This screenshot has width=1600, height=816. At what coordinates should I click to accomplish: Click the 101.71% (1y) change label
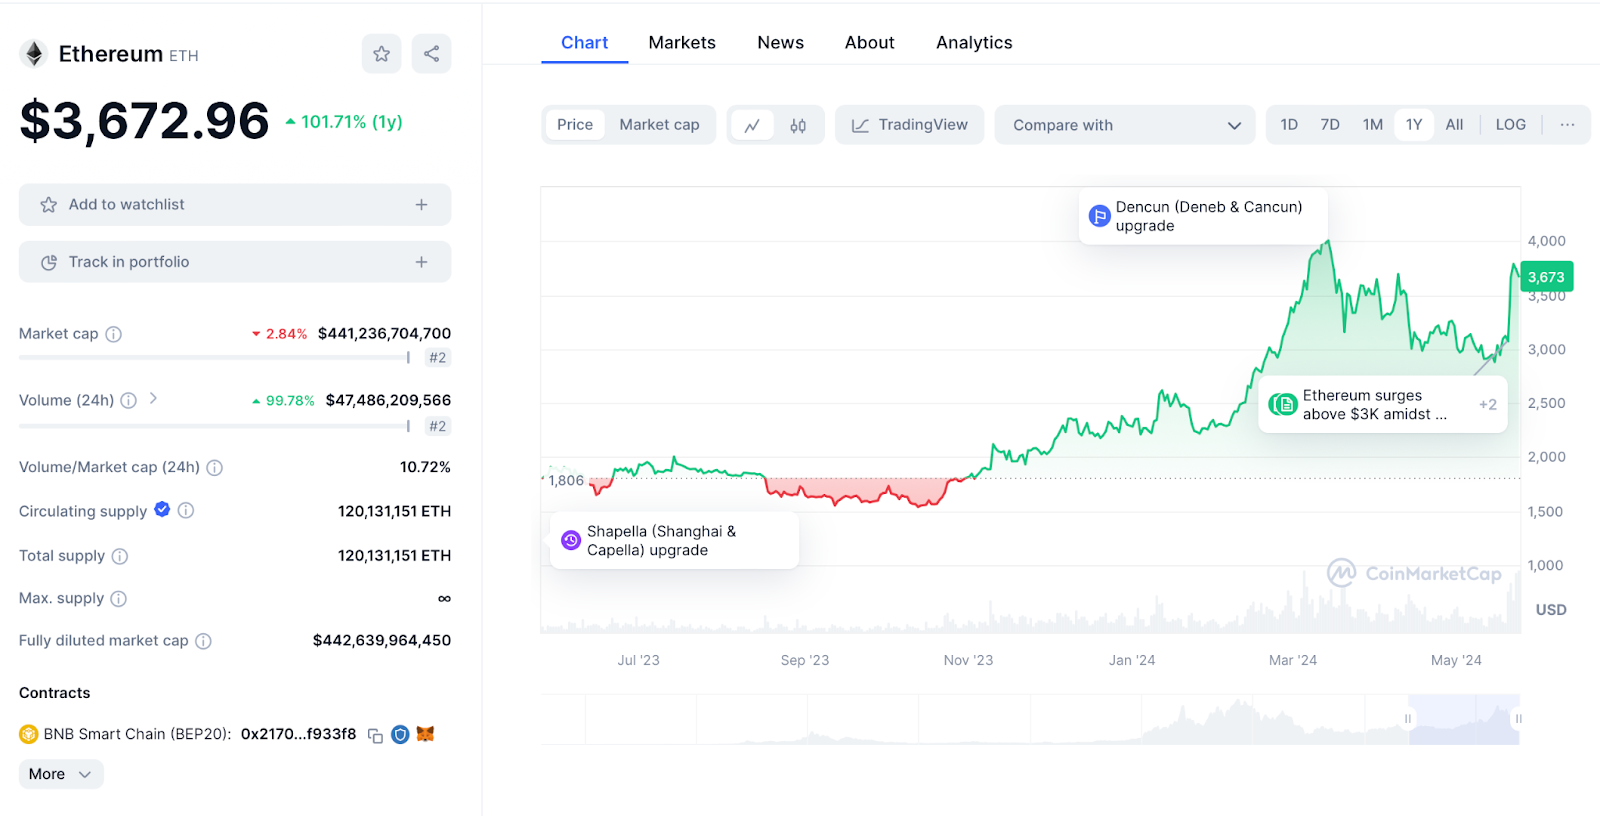(x=344, y=122)
